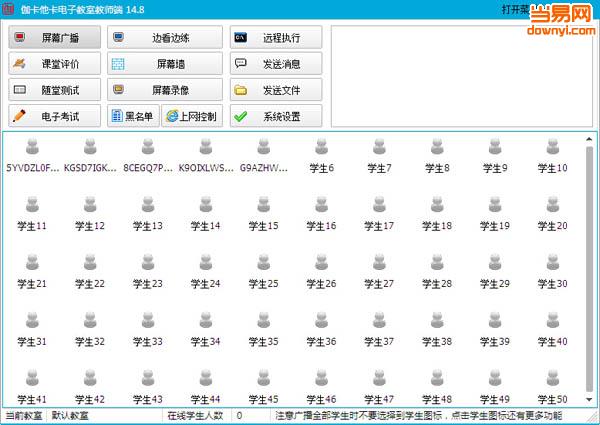The width and height of the screenshot is (600, 425).
Task: Click 默认教室 in status bar
Action: pos(70,416)
